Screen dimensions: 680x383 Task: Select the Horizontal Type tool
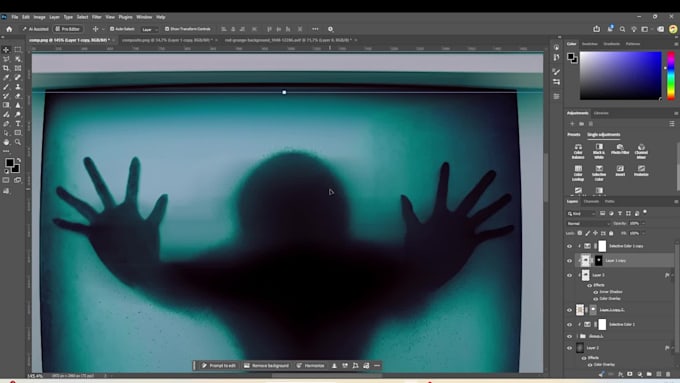[x=18, y=124]
